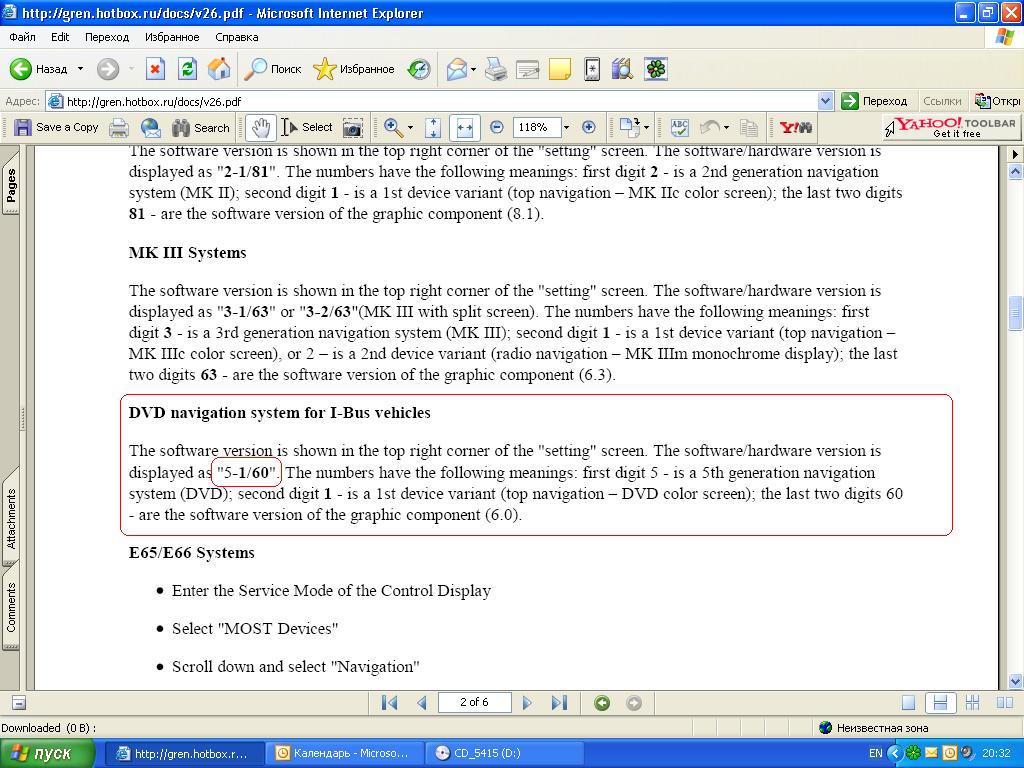Open the zoom percentage dropdown
The width and height of the screenshot is (1024, 768).
[x=566, y=127]
